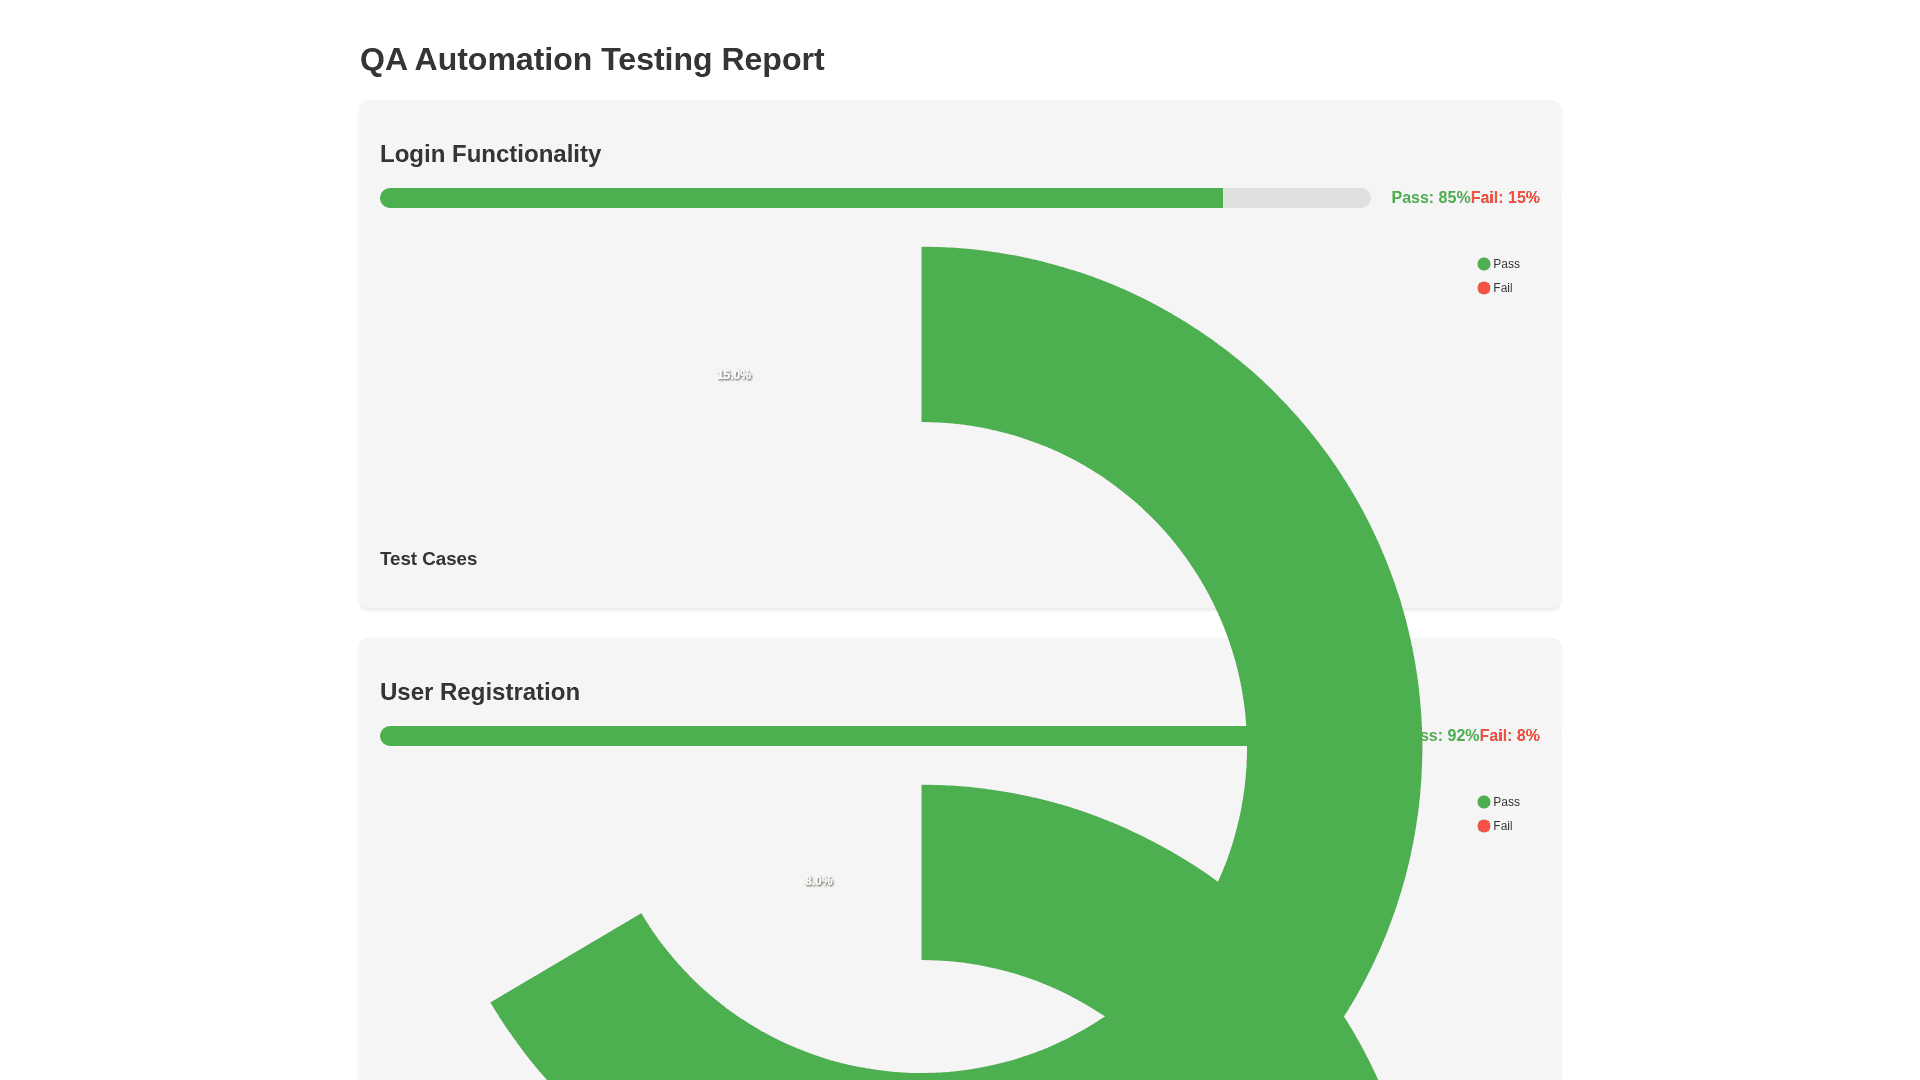The width and height of the screenshot is (1920, 1080).
Task: Click User Registration green progress bar
Action: click(x=800, y=736)
